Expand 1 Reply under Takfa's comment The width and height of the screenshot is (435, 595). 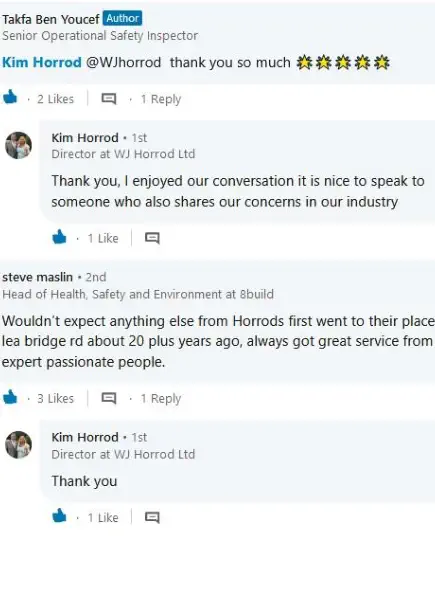(161, 99)
